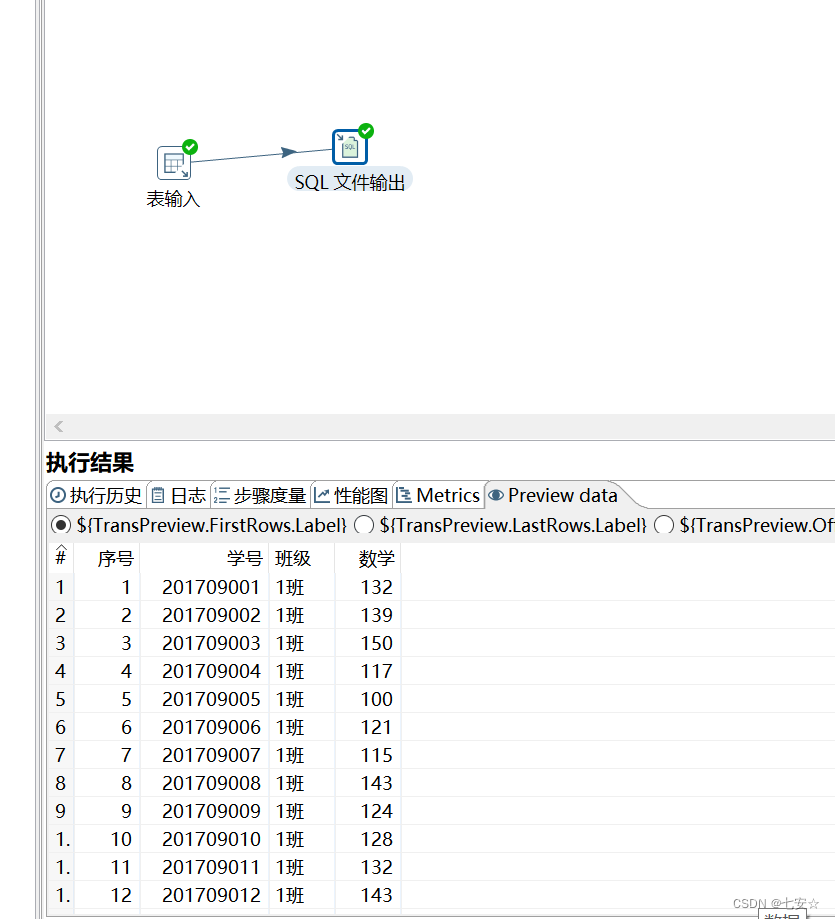Switch to the Metrics tab

pos(438,495)
